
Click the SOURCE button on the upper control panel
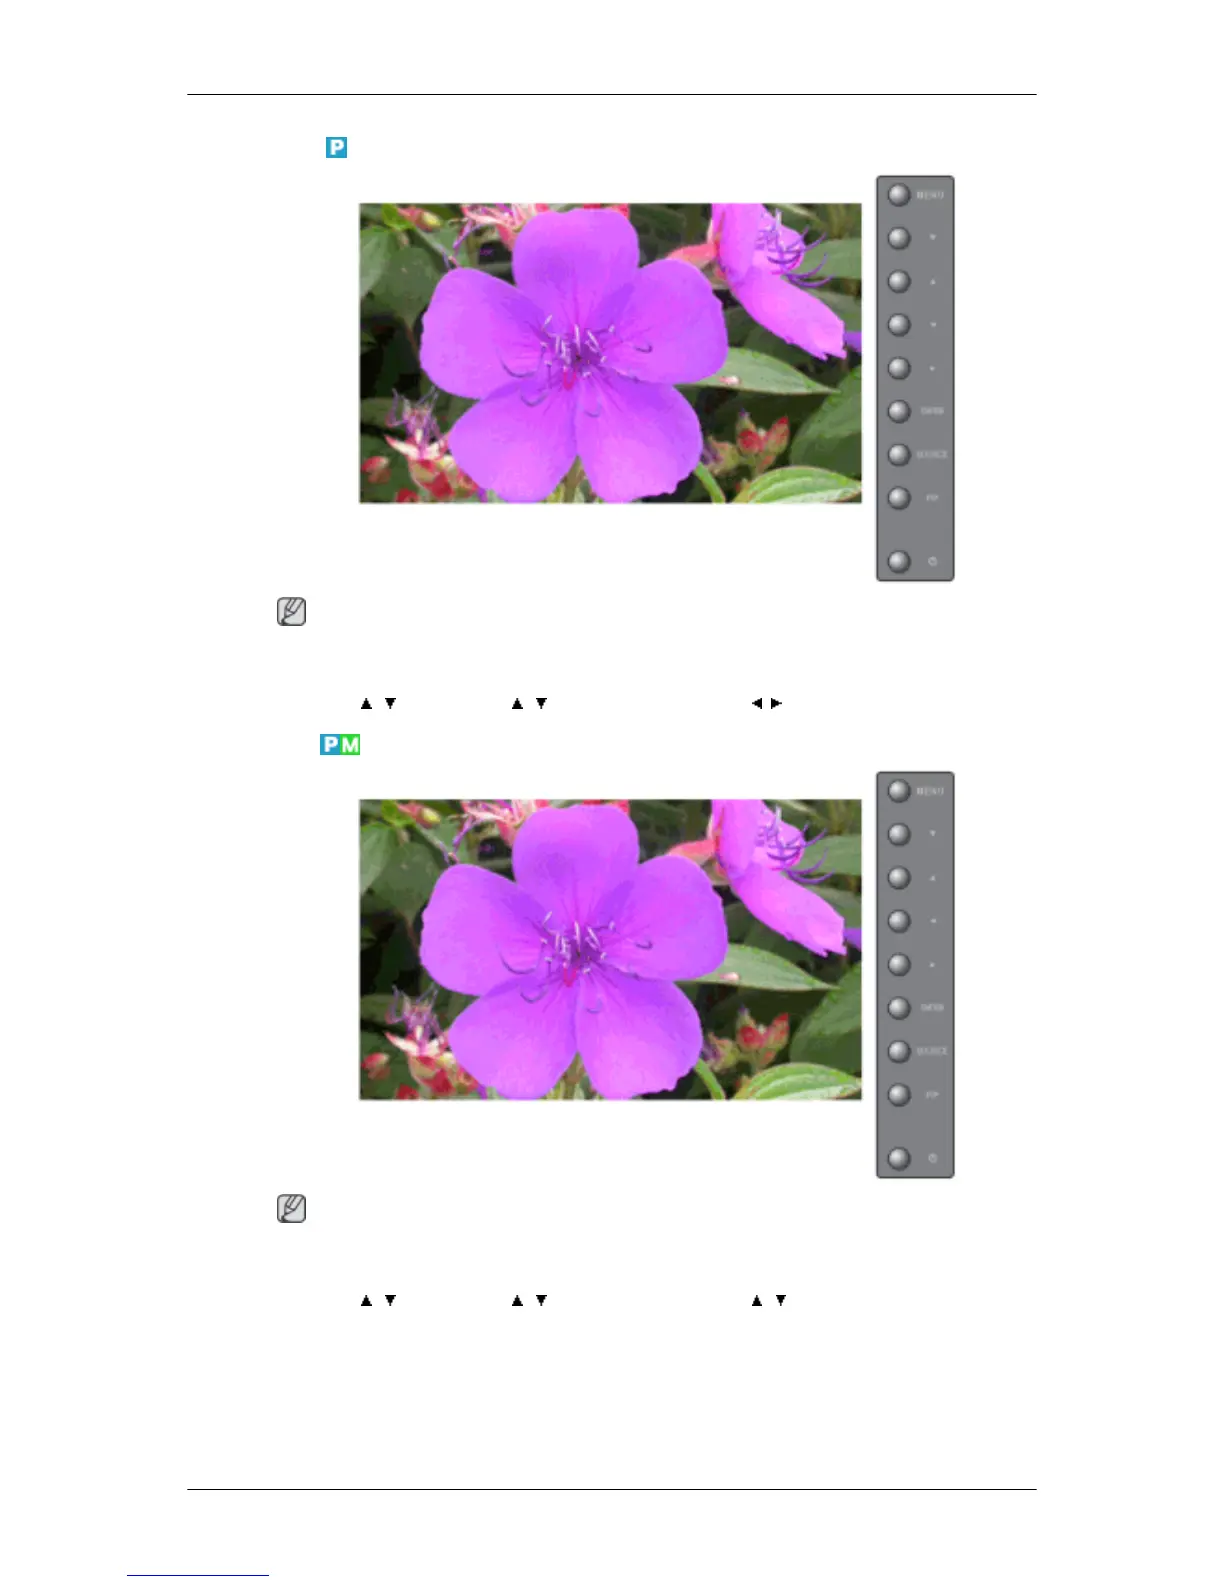(x=899, y=454)
